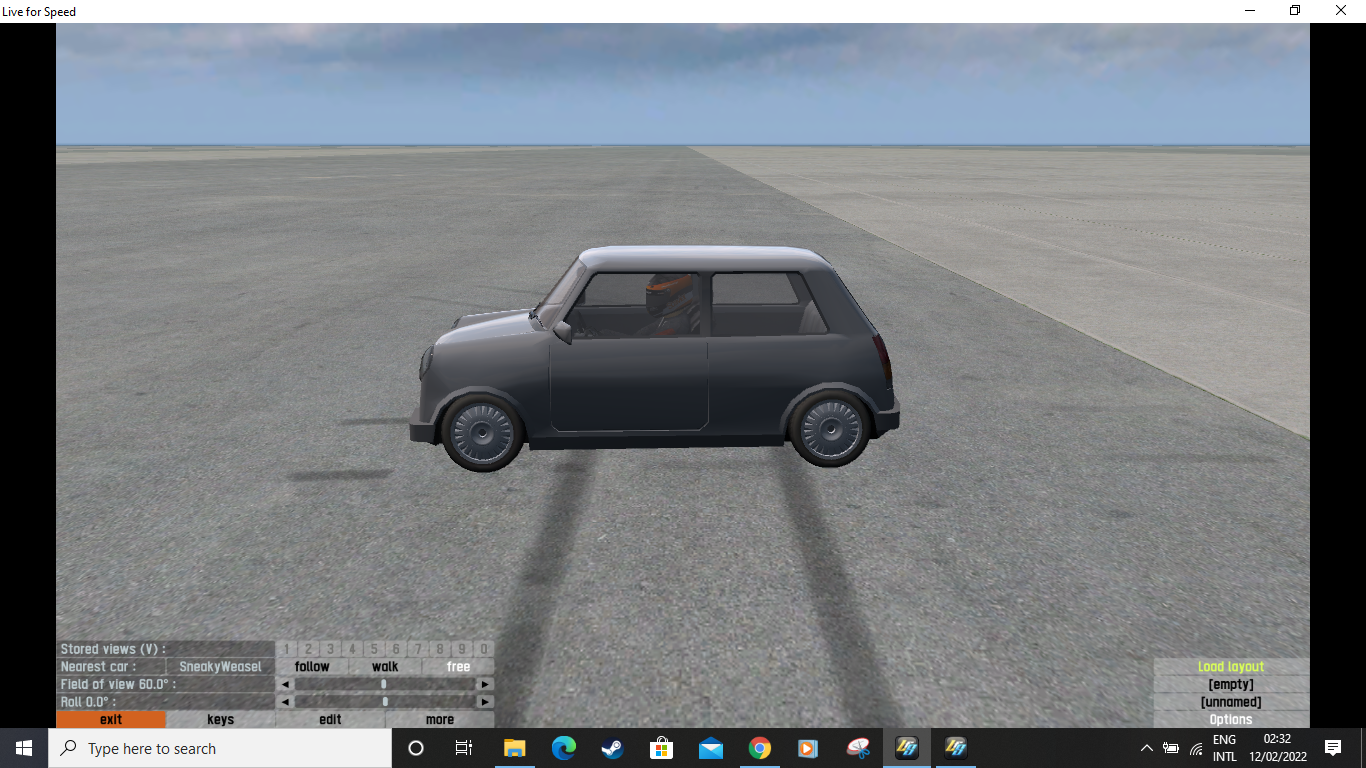Open the keys menu
Image resolution: width=1366 pixels, height=768 pixels.
click(221, 720)
